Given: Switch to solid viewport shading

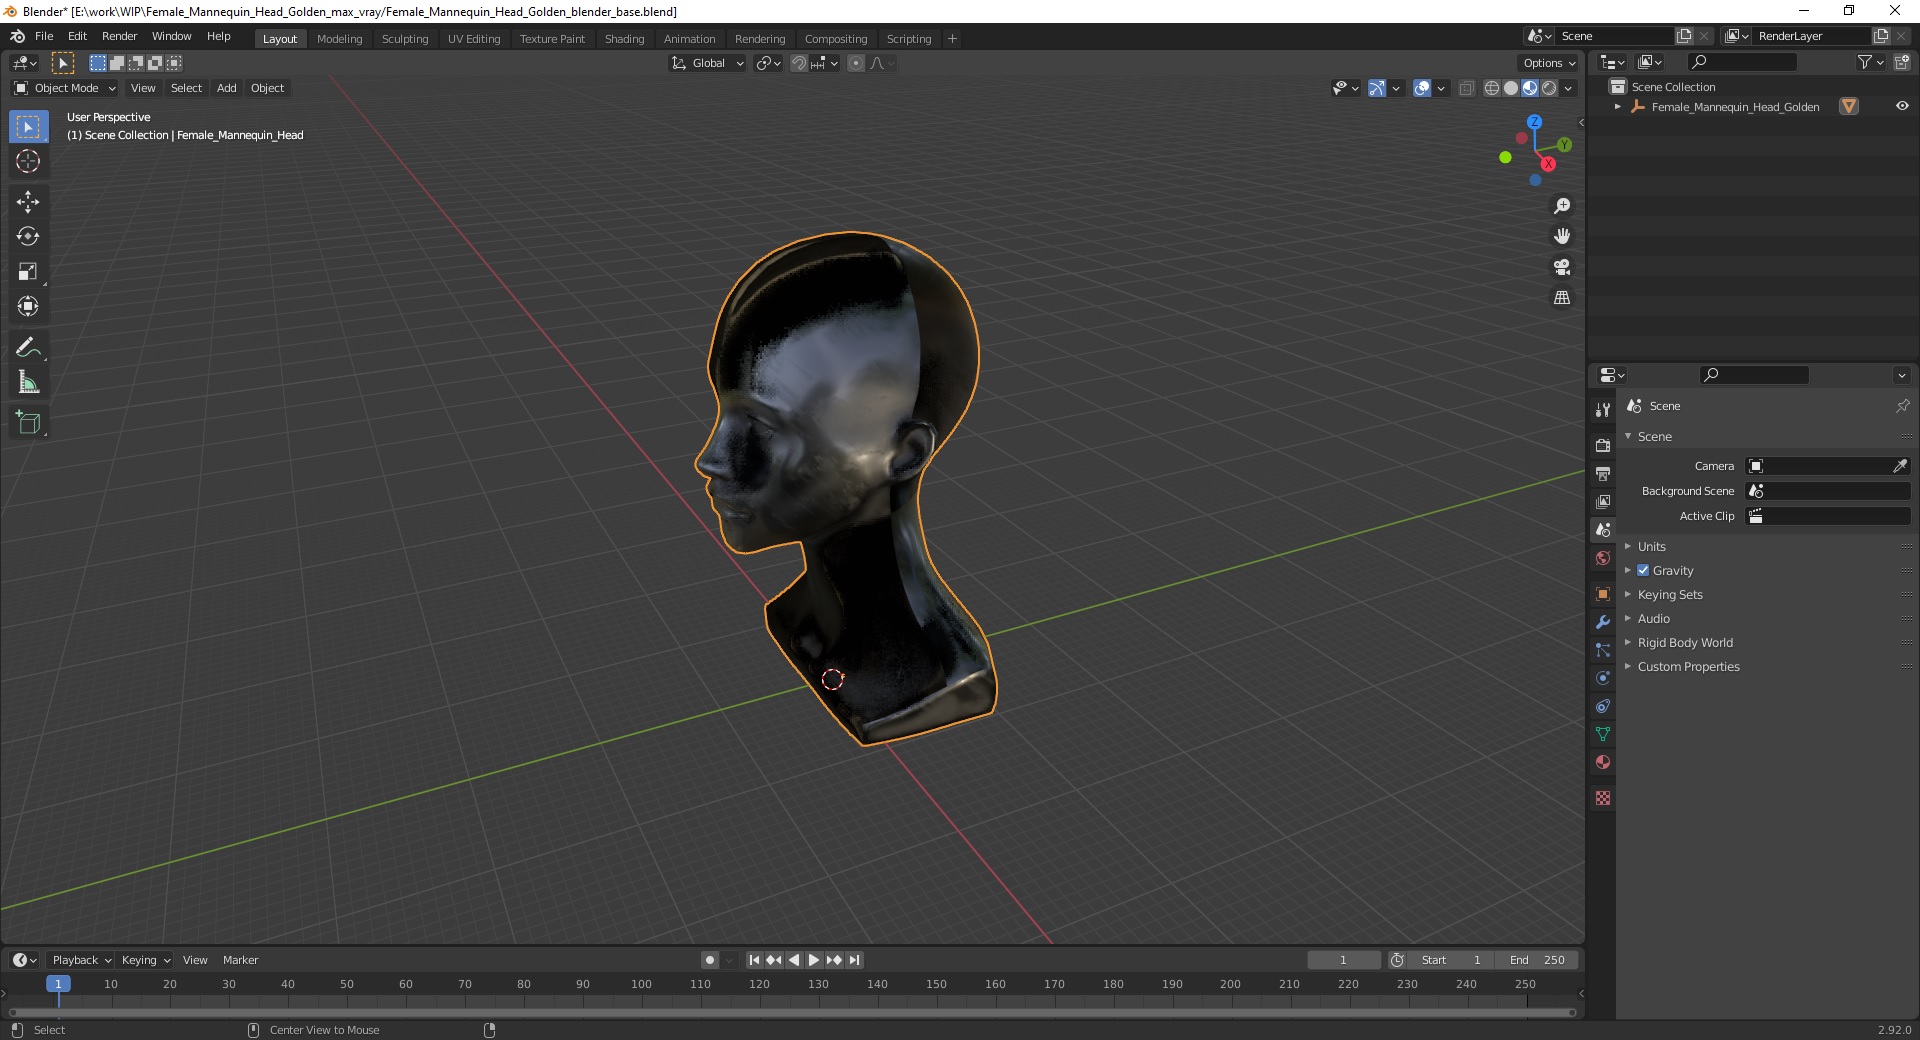Looking at the screenshot, I should click(1511, 88).
